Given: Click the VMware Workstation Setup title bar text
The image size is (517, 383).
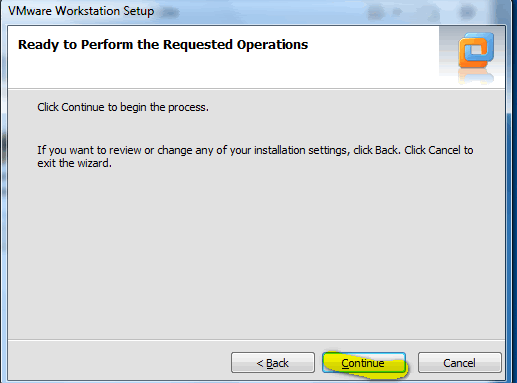Looking at the screenshot, I should click(81, 11).
